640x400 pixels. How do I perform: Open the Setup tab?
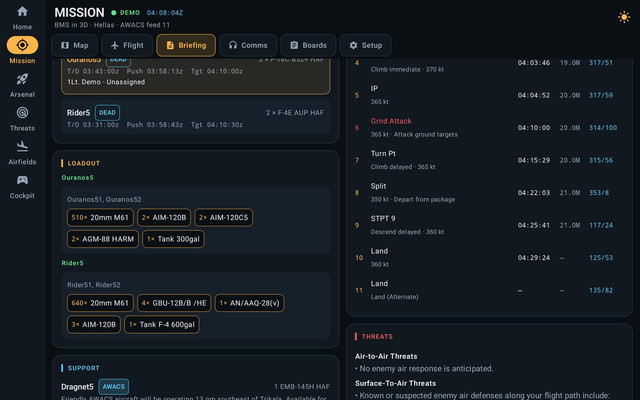click(x=365, y=45)
